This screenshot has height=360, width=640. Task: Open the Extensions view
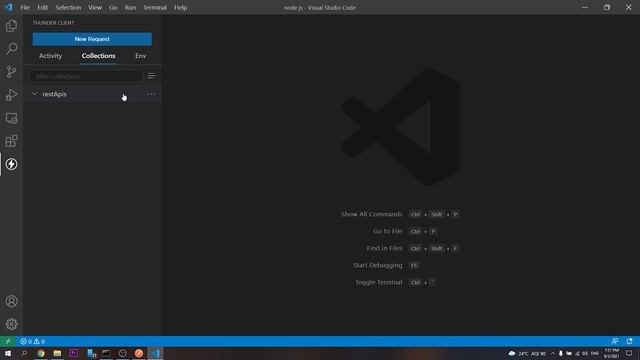[x=11, y=141]
